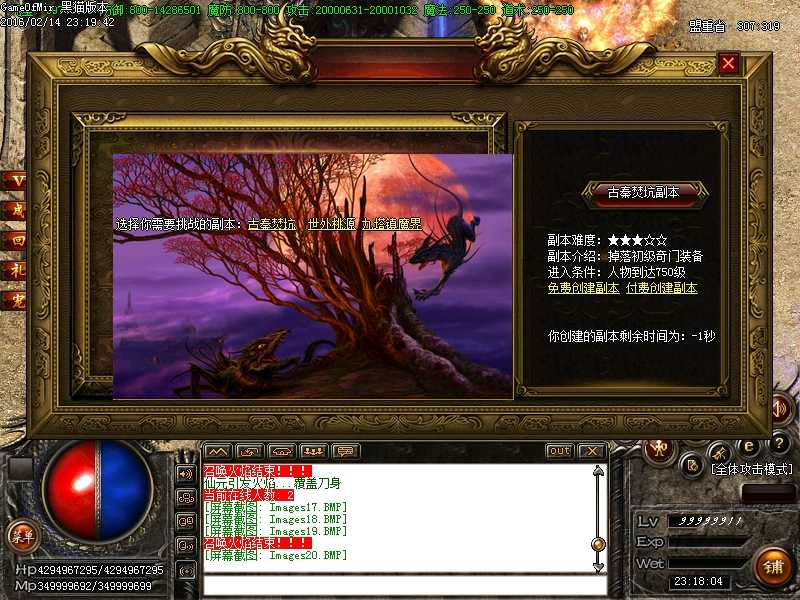Open the character figure round icon
The image size is (800, 600).
659,449
